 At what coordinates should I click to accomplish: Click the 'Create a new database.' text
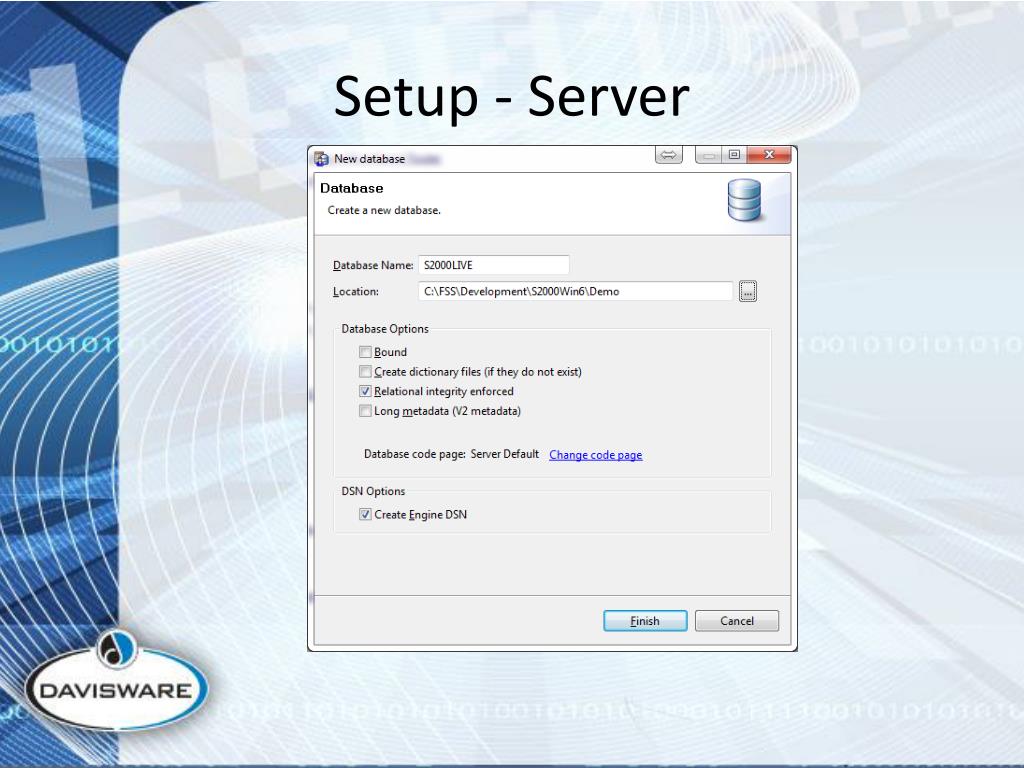click(x=384, y=210)
